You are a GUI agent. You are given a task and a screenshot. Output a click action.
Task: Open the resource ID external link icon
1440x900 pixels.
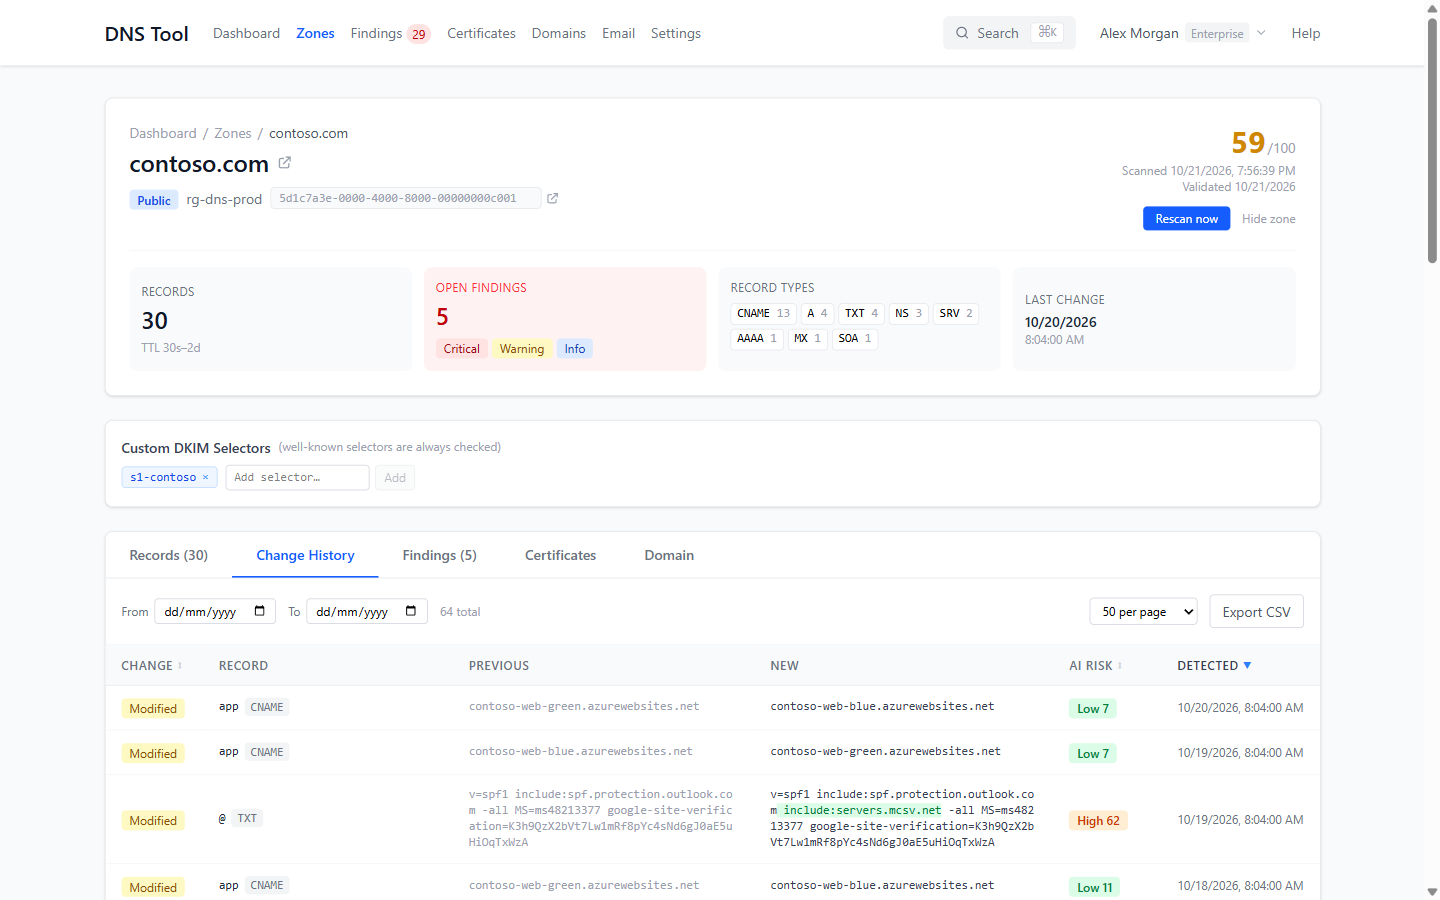(552, 198)
